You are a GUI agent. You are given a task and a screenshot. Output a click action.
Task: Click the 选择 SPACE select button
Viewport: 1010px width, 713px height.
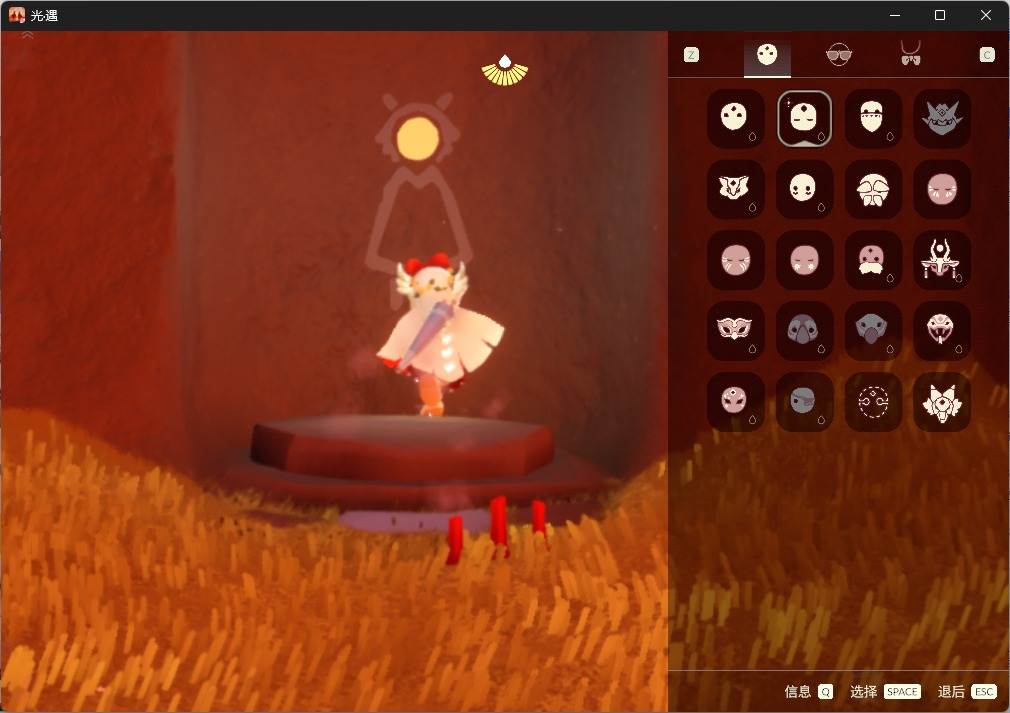click(886, 692)
